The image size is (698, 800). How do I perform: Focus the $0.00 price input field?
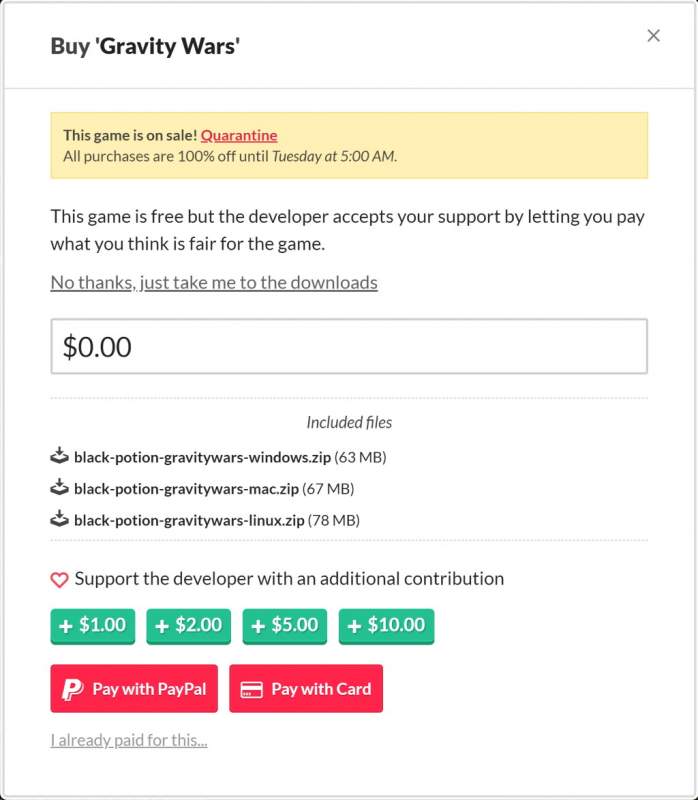click(x=349, y=347)
